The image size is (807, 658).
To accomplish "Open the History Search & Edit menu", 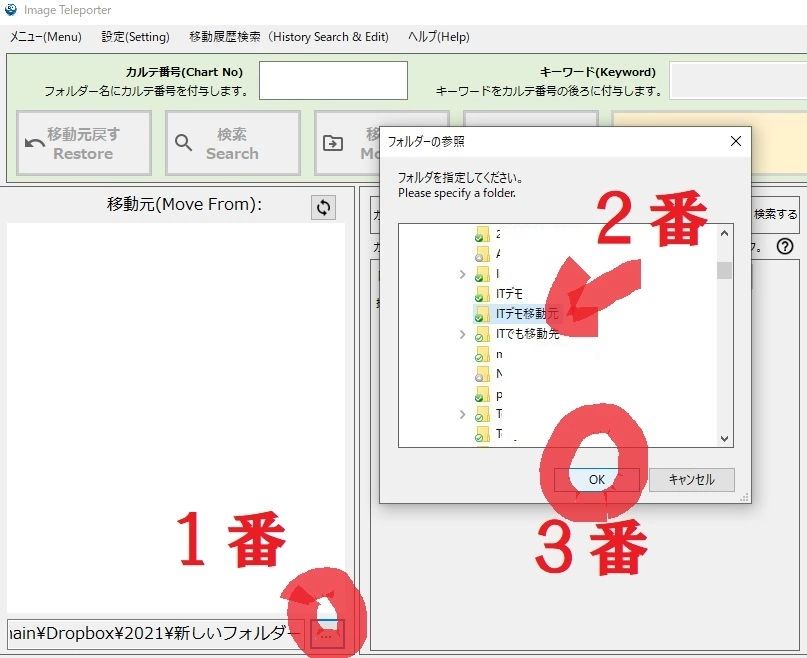I will 288,37.
